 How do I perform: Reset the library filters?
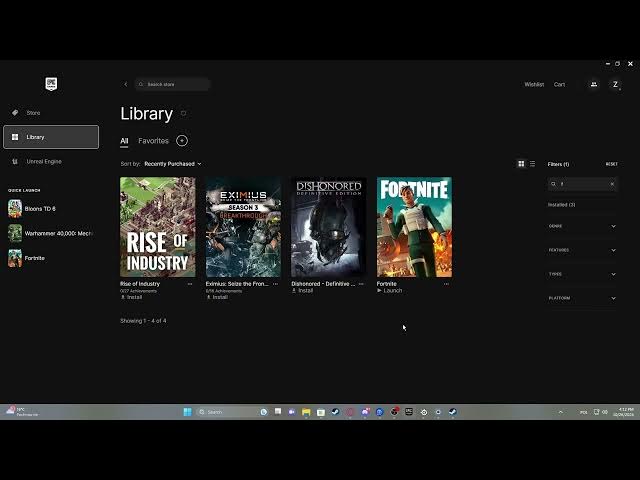pyautogui.click(x=611, y=164)
